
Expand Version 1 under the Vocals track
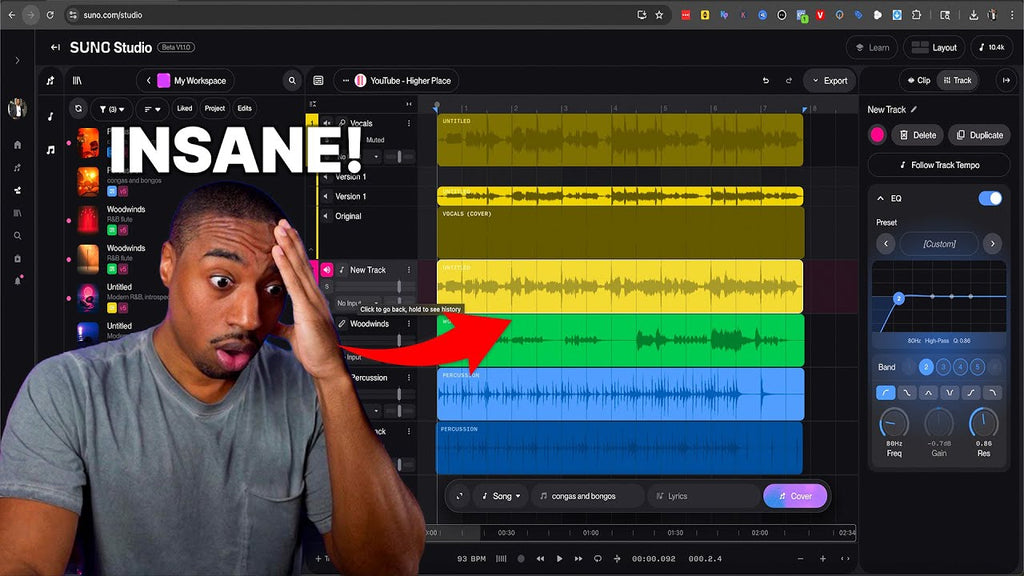coord(325,176)
